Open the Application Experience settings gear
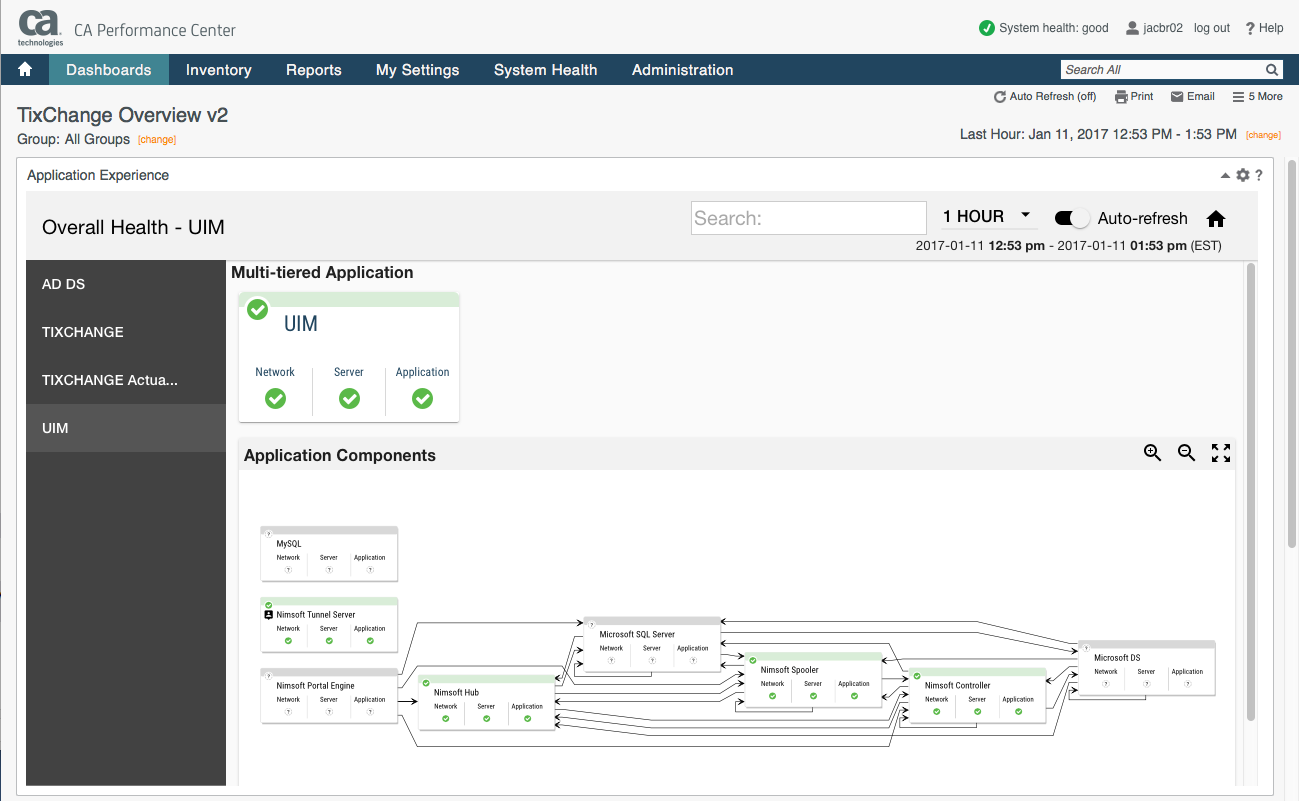Image resolution: width=1299 pixels, height=801 pixels. coord(1241,175)
